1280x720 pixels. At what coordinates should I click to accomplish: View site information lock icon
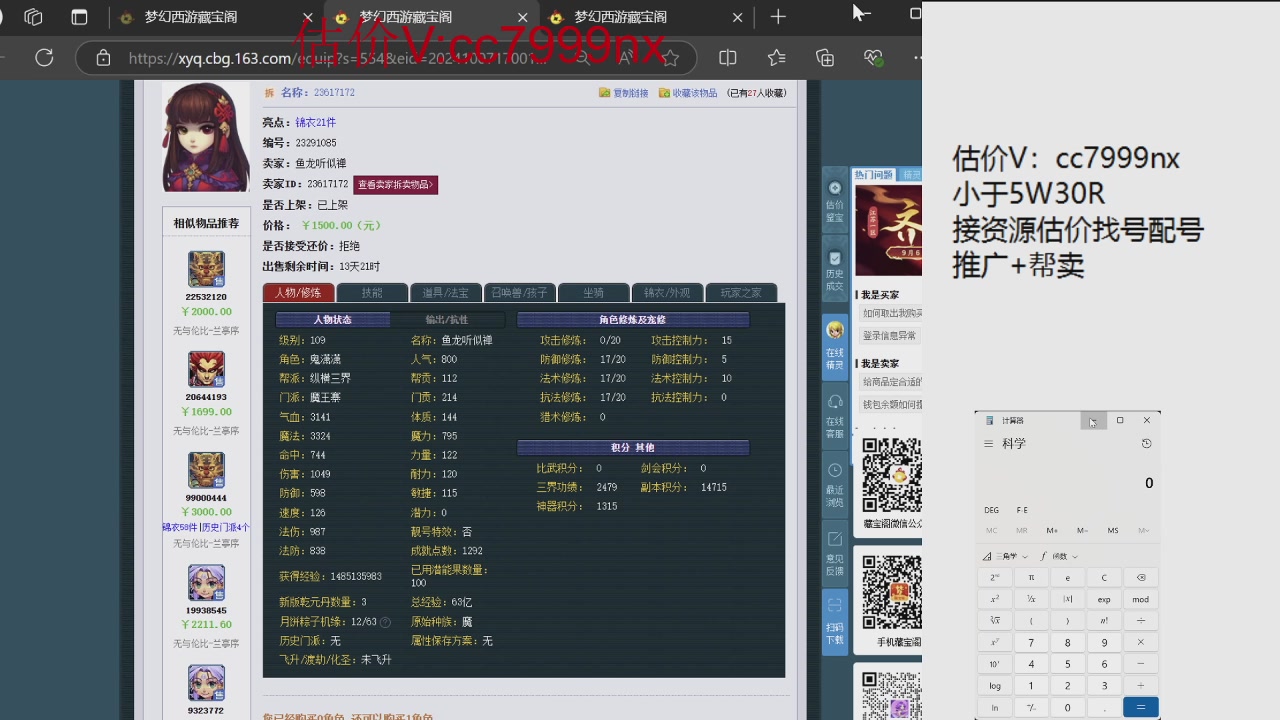[x=103, y=58]
